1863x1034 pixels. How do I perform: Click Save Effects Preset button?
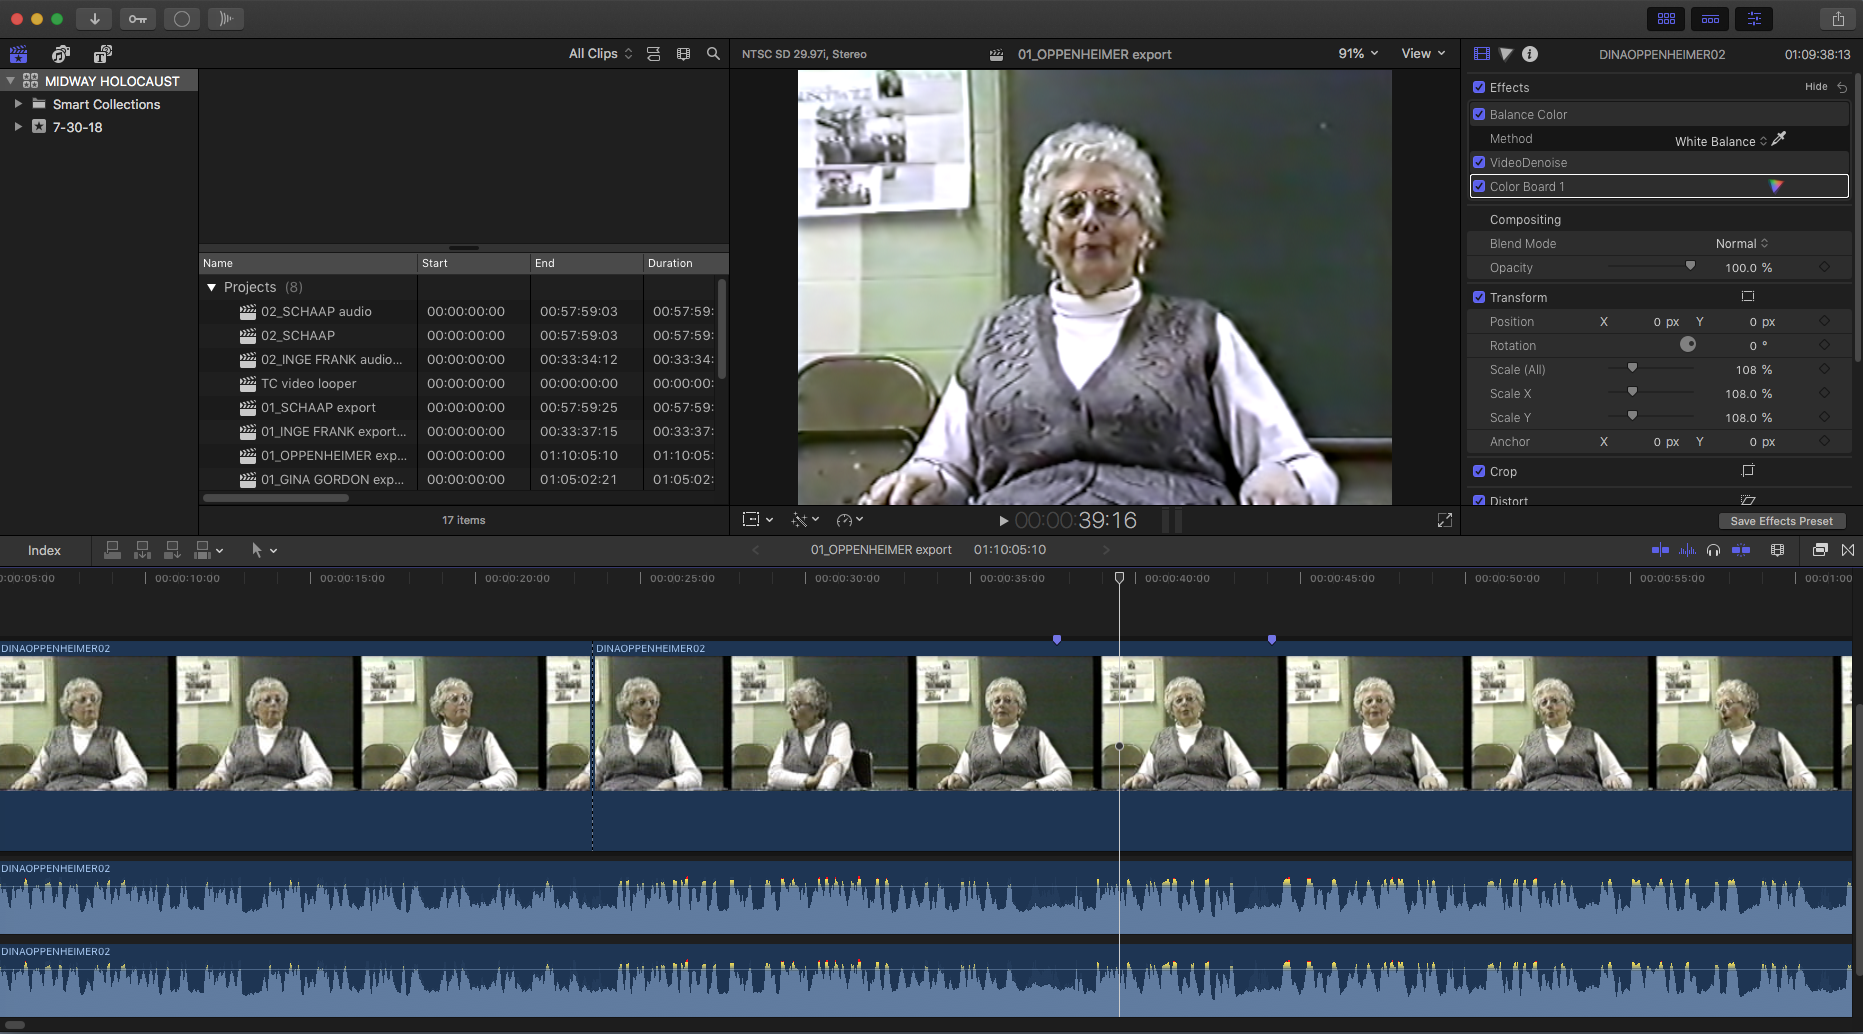[1781, 521]
